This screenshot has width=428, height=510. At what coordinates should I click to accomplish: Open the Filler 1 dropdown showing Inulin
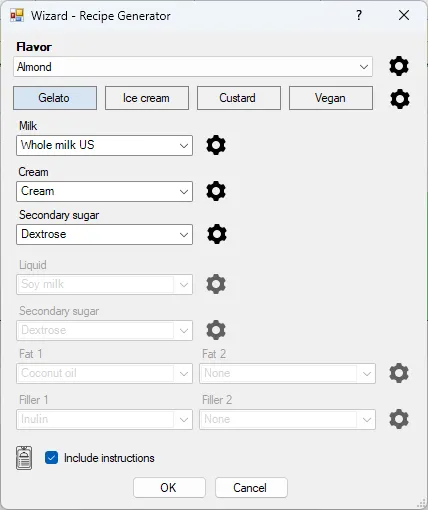coord(104,419)
